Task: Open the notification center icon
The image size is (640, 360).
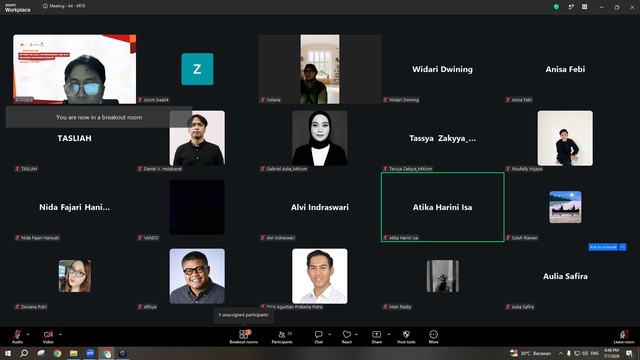Action: pyautogui.click(x=629, y=353)
